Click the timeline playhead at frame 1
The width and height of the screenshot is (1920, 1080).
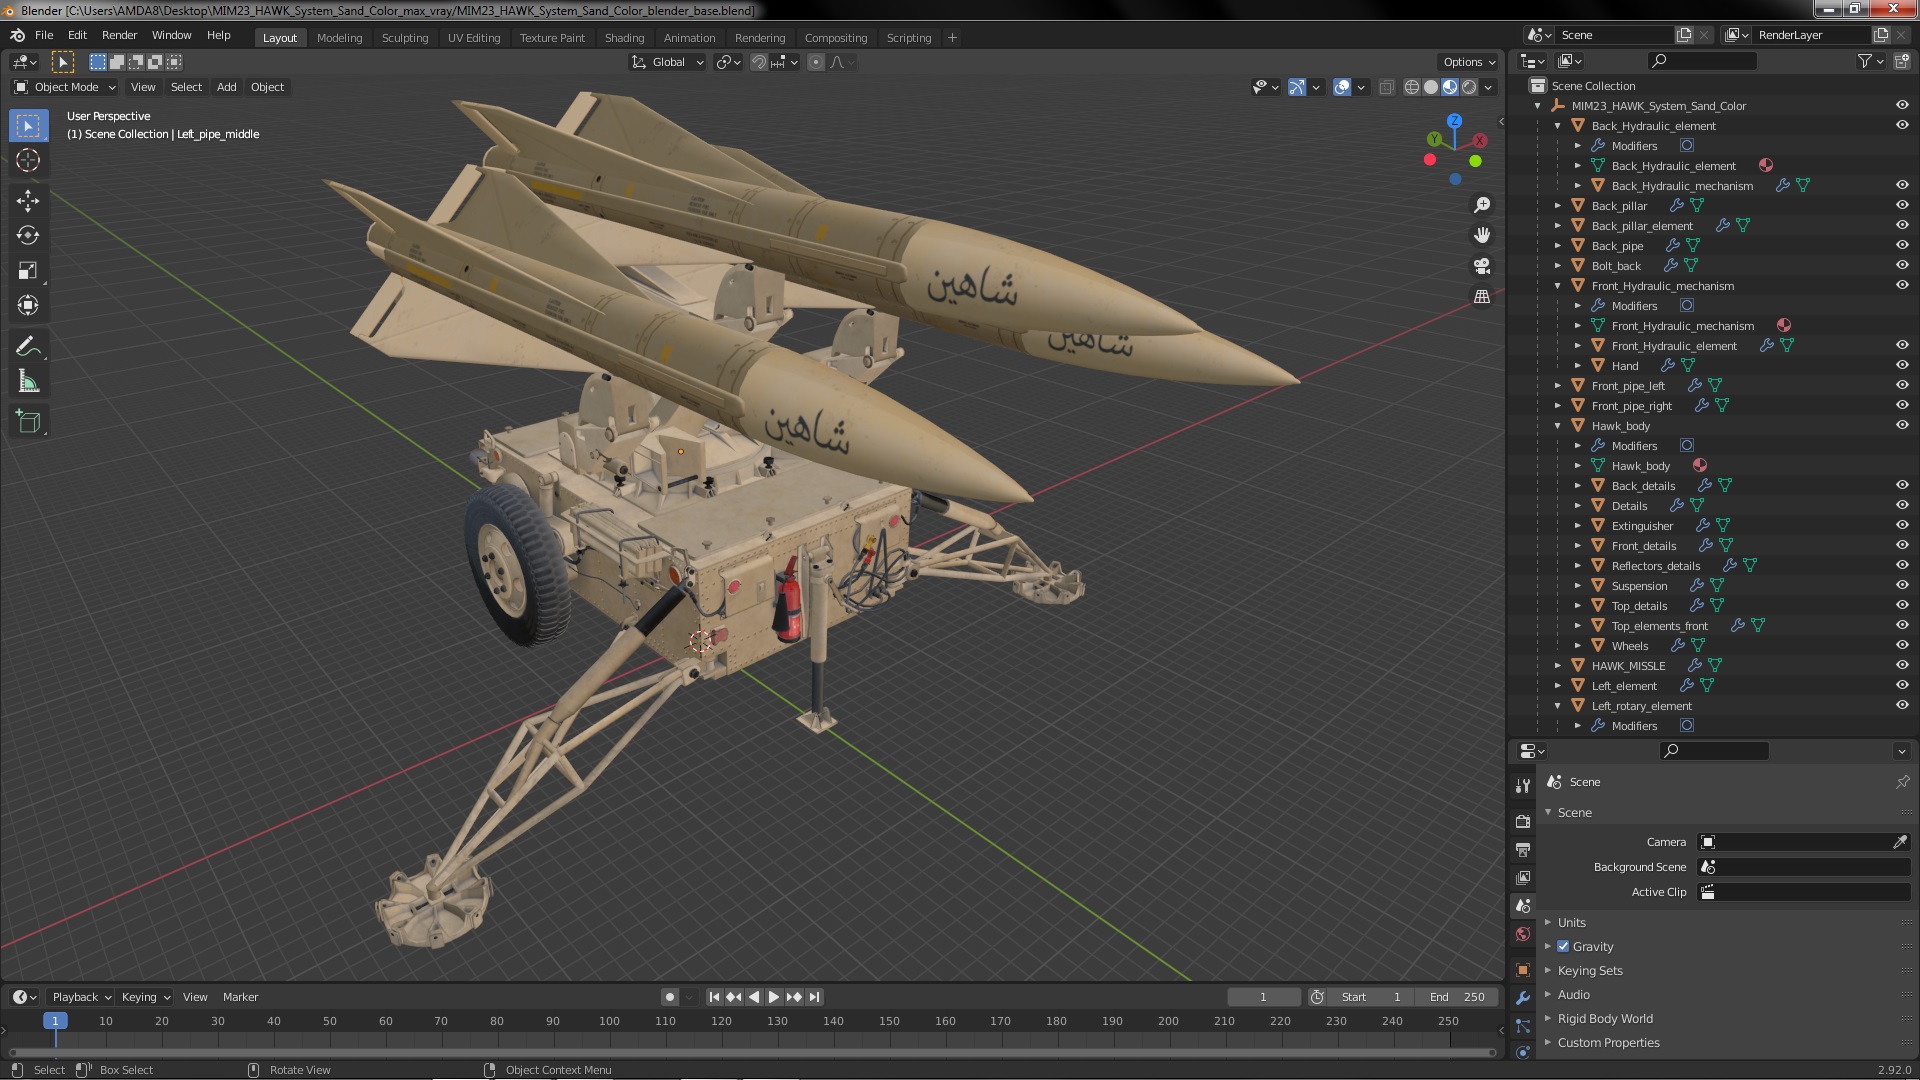[55, 1021]
